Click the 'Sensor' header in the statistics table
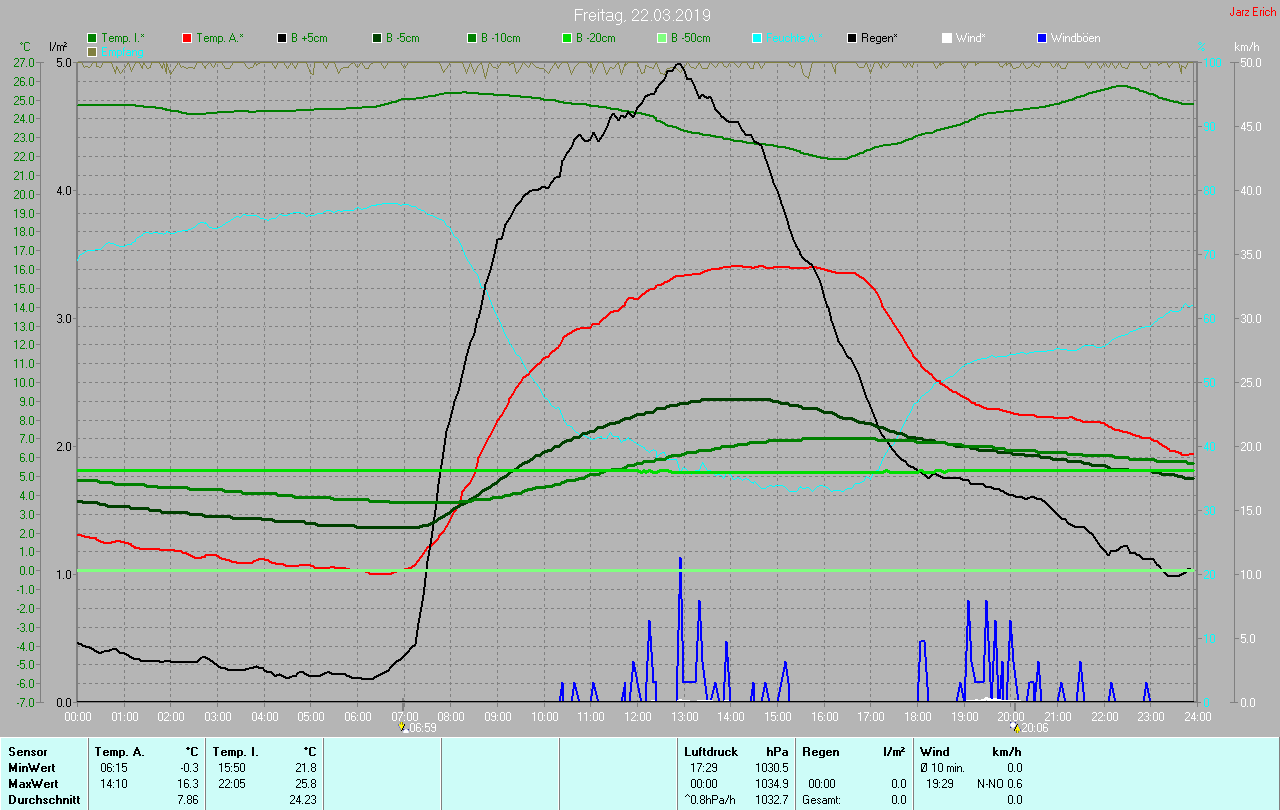Screen dimensions: 1280x810 point(27,752)
